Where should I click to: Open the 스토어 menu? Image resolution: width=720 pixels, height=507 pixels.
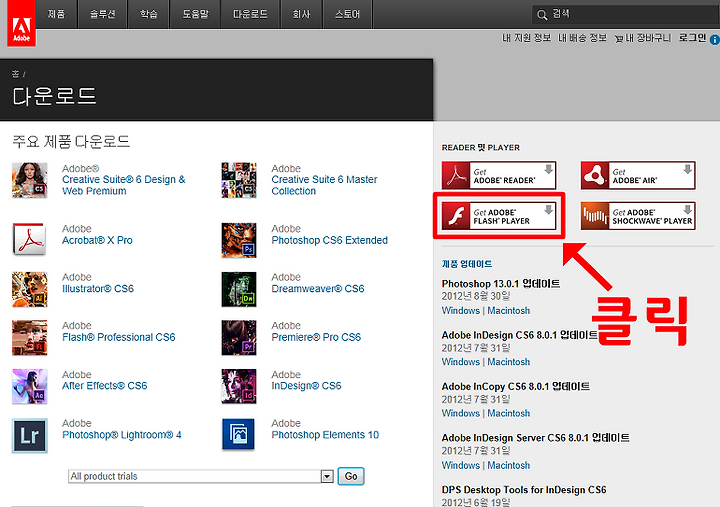tap(348, 14)
